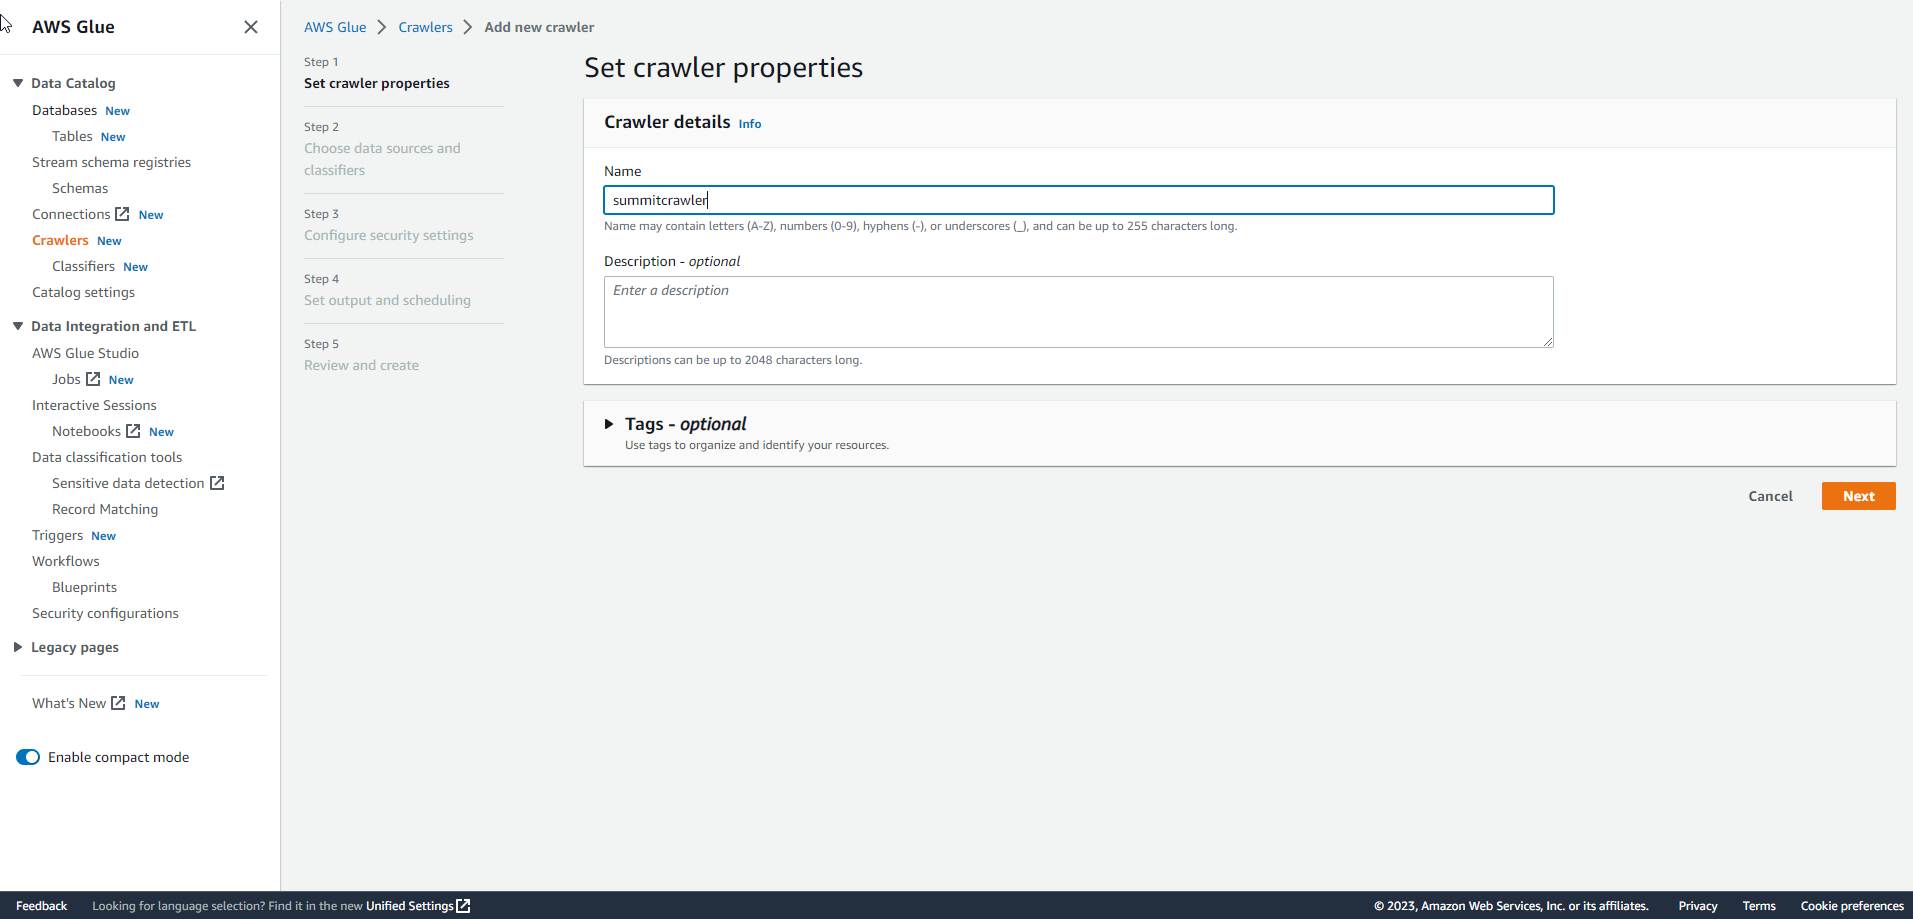Open Classifiers page
The height and width of the screenshot is (919, 1913).
[x=83, y=266]
